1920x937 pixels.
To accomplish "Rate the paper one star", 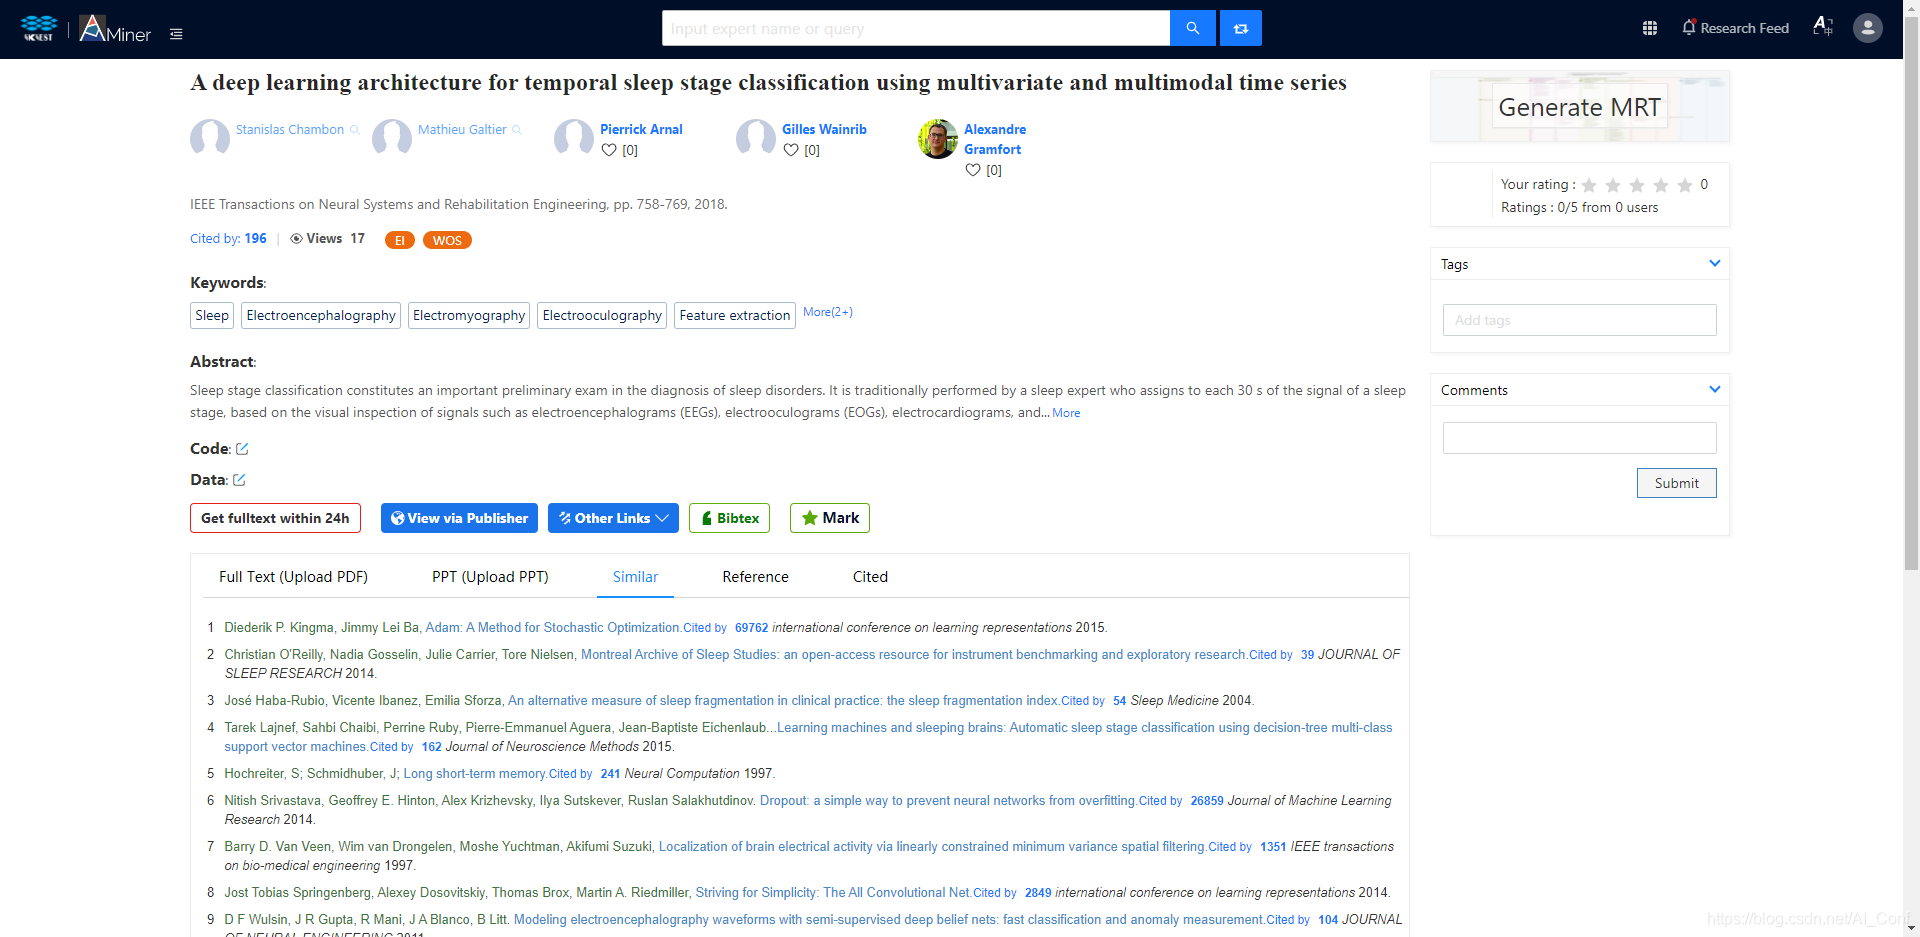I will point(1589,185).
